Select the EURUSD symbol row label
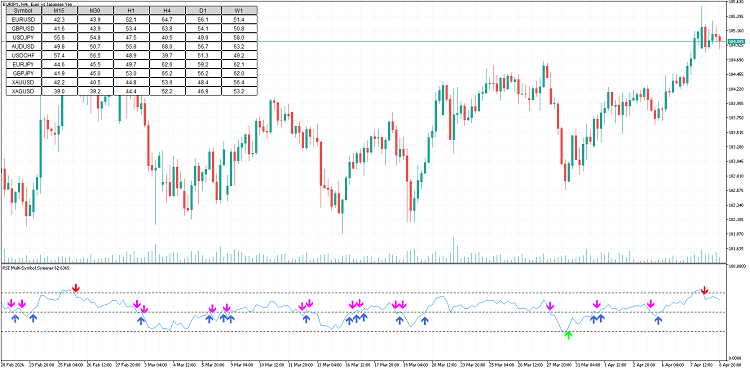The height and width of the screenshot is (370, 750). click(x=24, y=20)
